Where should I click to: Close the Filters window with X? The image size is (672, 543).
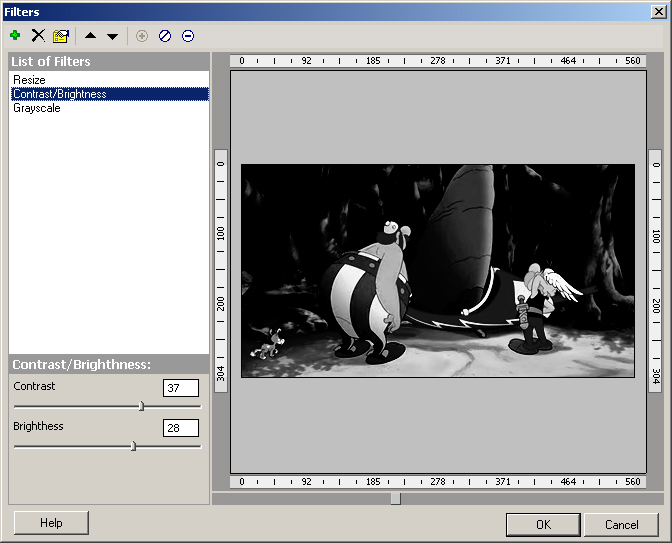[658, 12]
